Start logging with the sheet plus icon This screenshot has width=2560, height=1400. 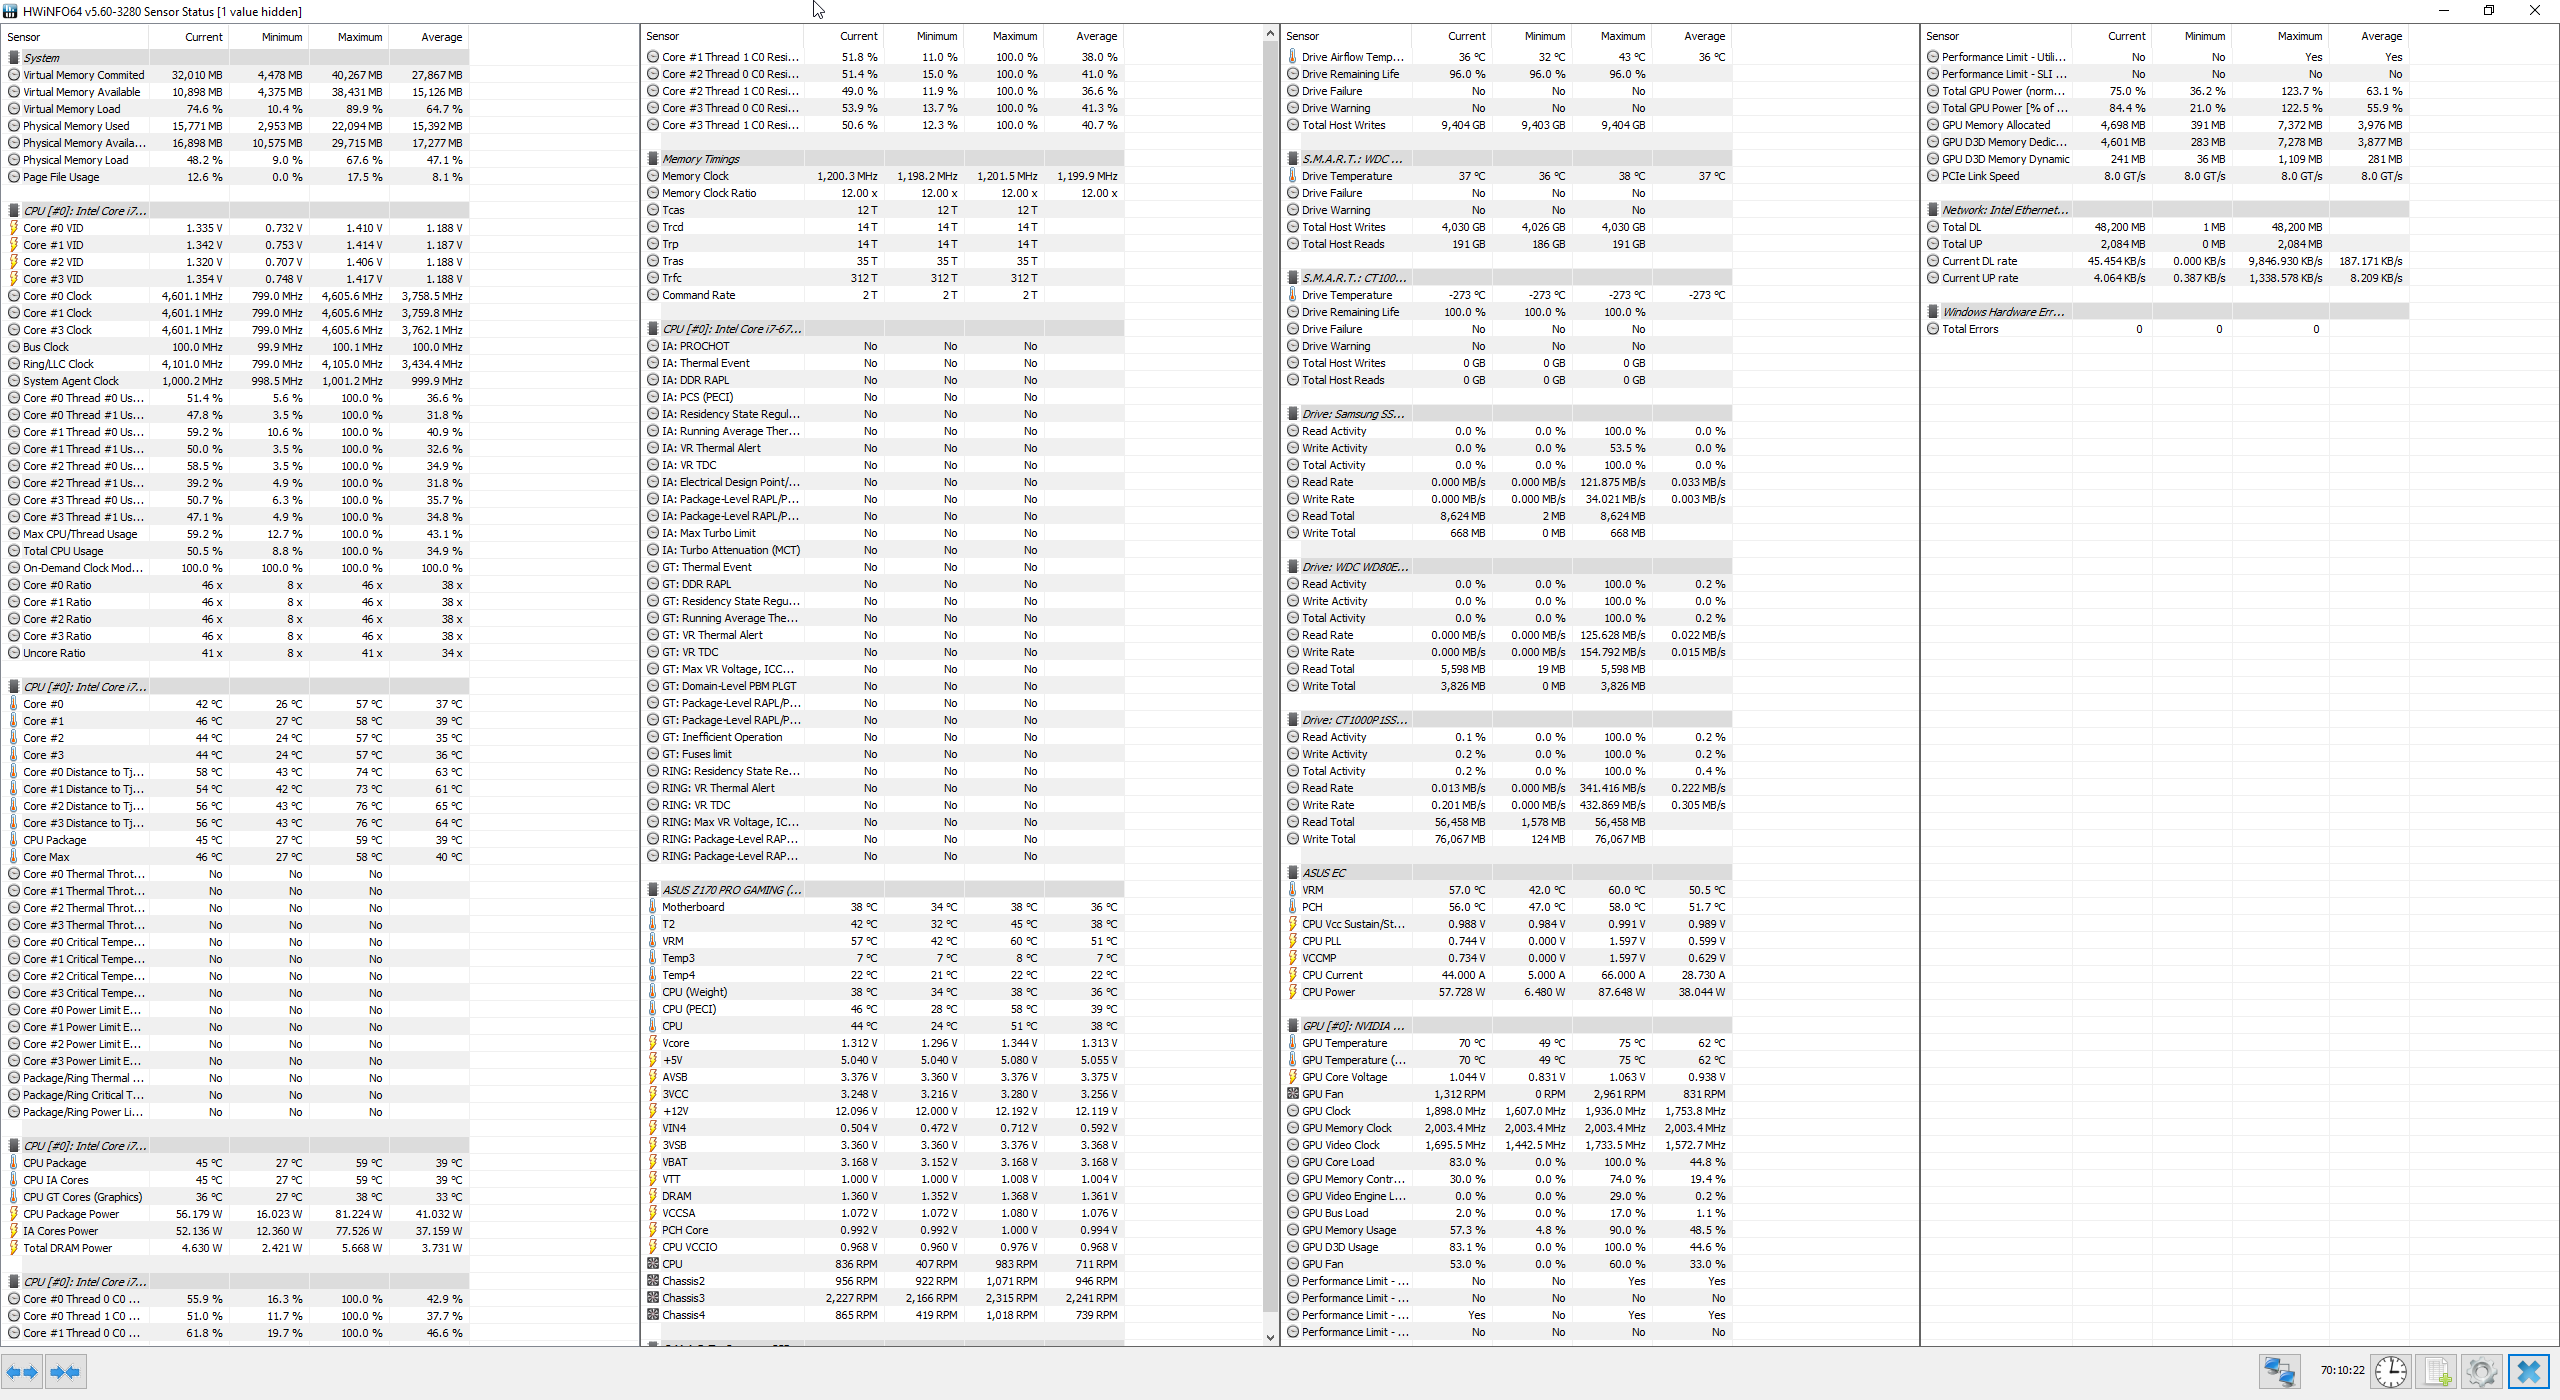pyautogui.click(x=2437, y=1371)
